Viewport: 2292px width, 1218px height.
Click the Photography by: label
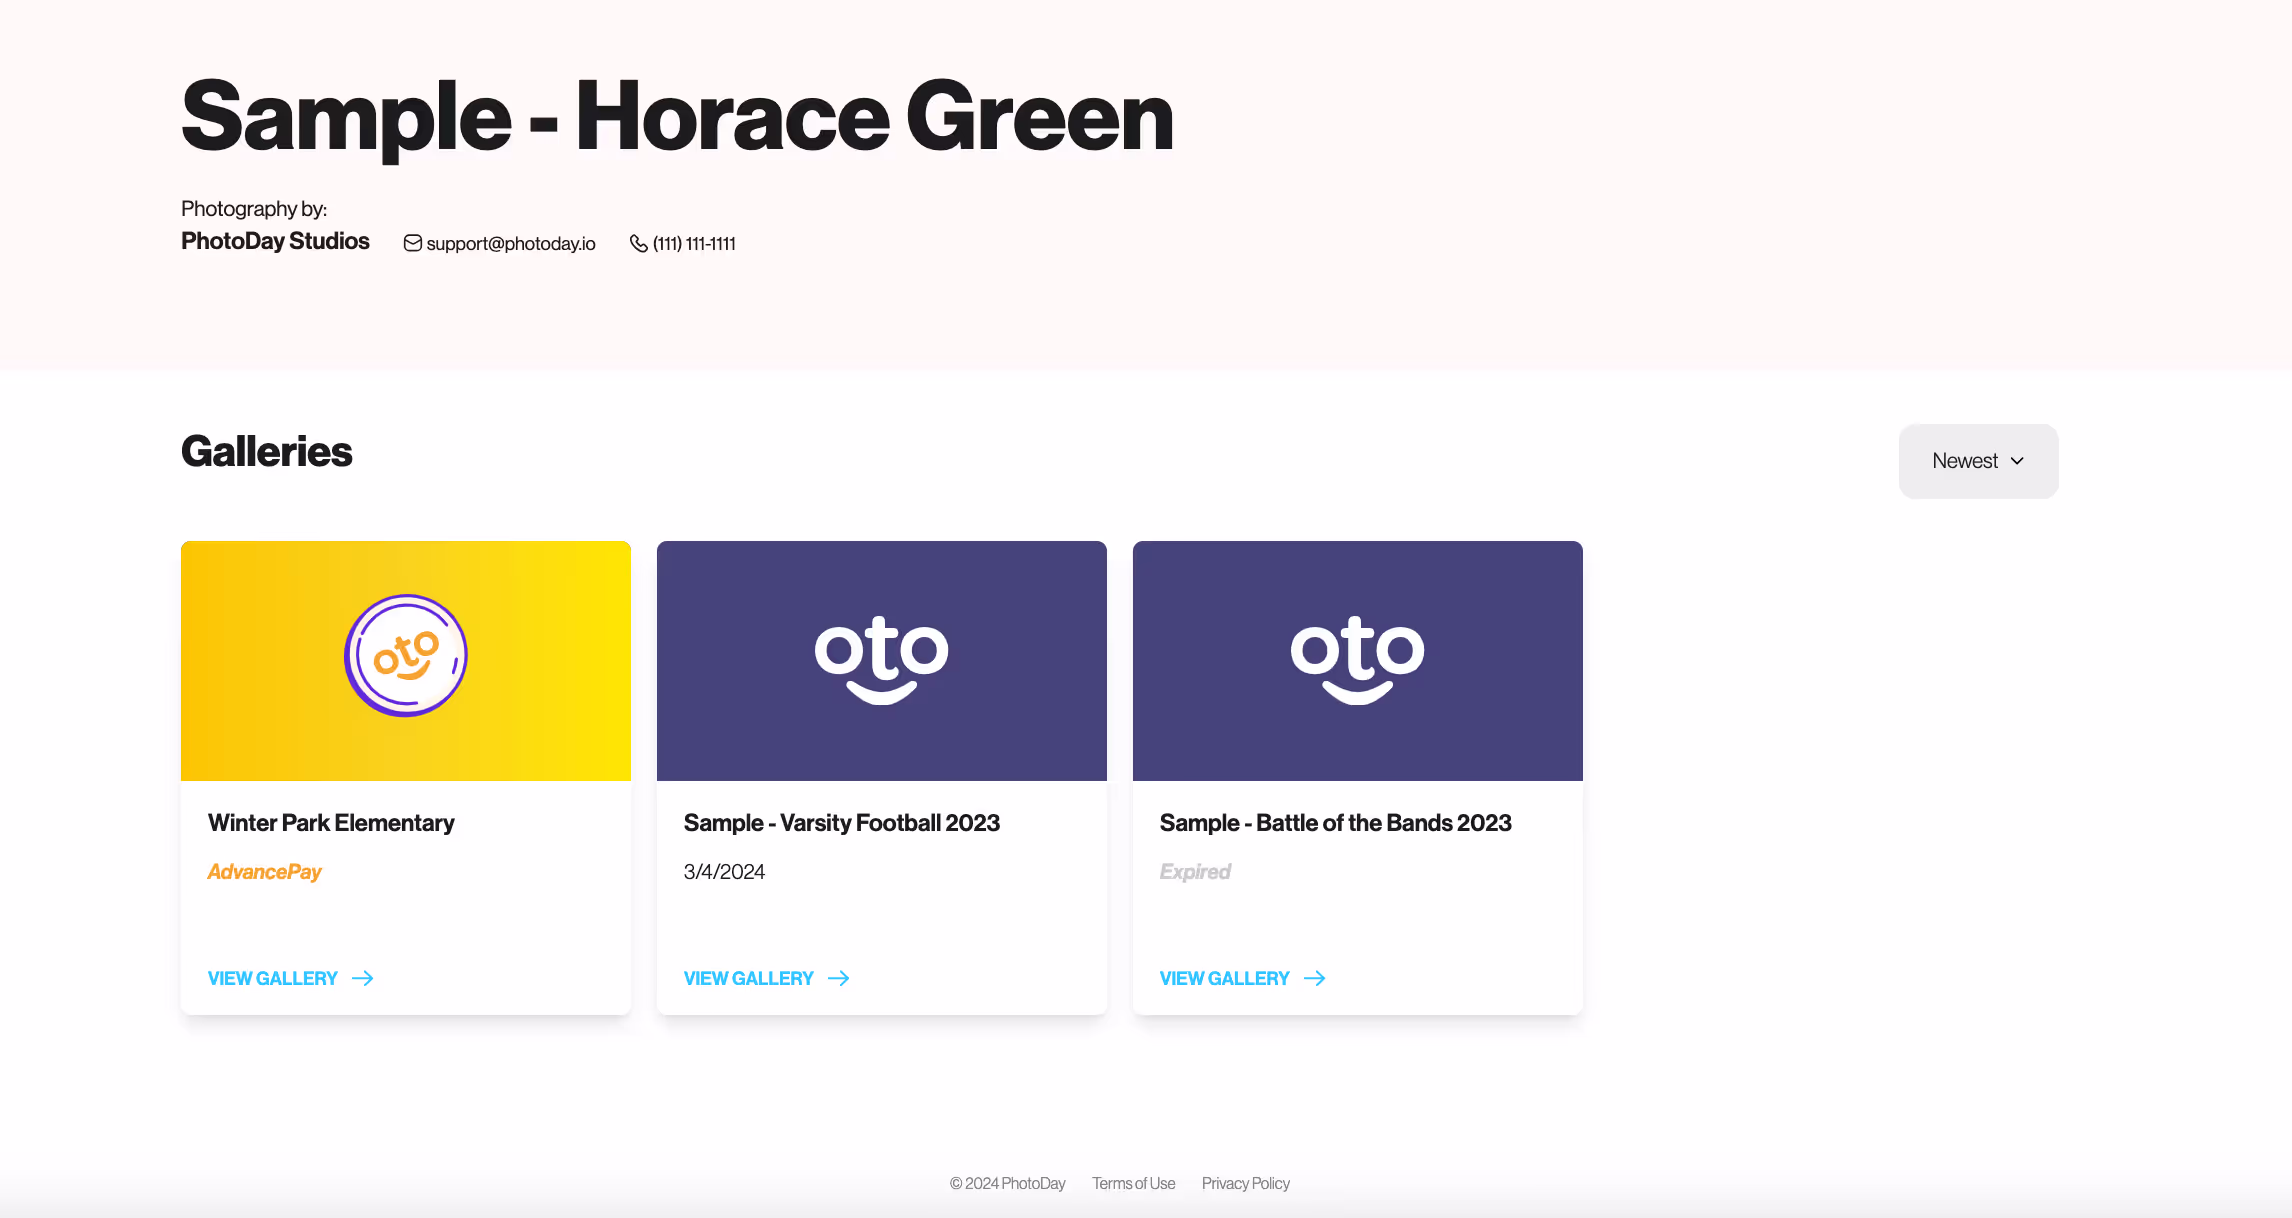[x=254, y=209]
